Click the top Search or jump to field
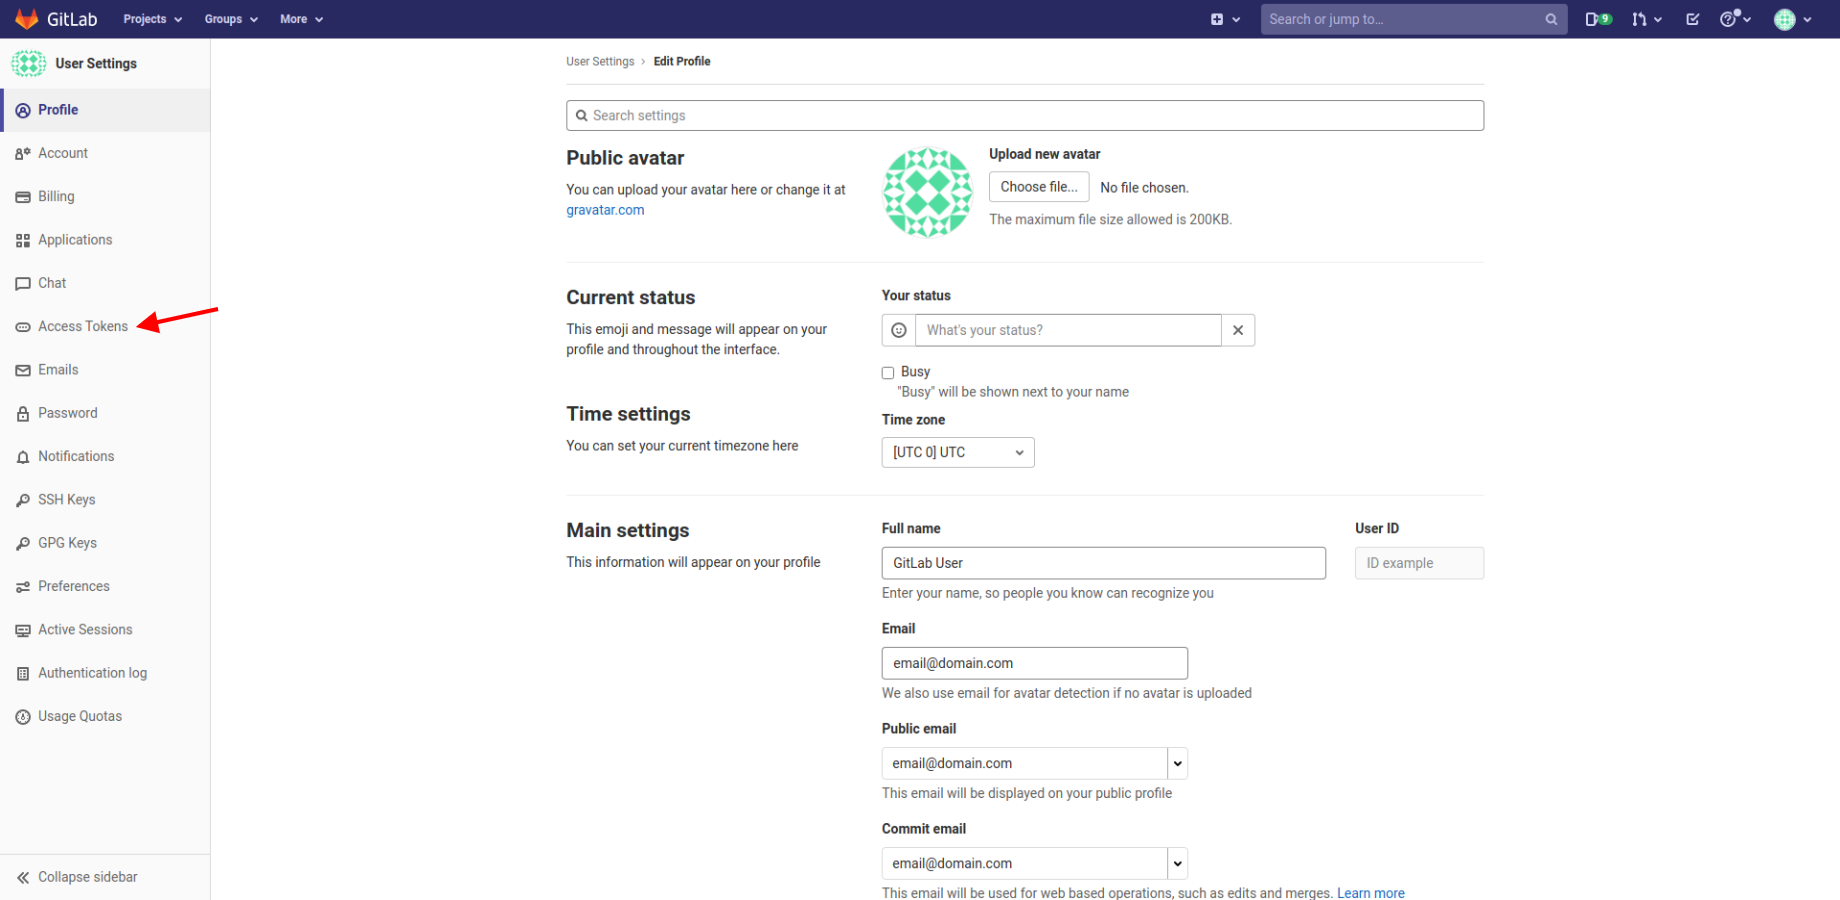Viewport: 1840px width, 900px height. (1414, 19)
